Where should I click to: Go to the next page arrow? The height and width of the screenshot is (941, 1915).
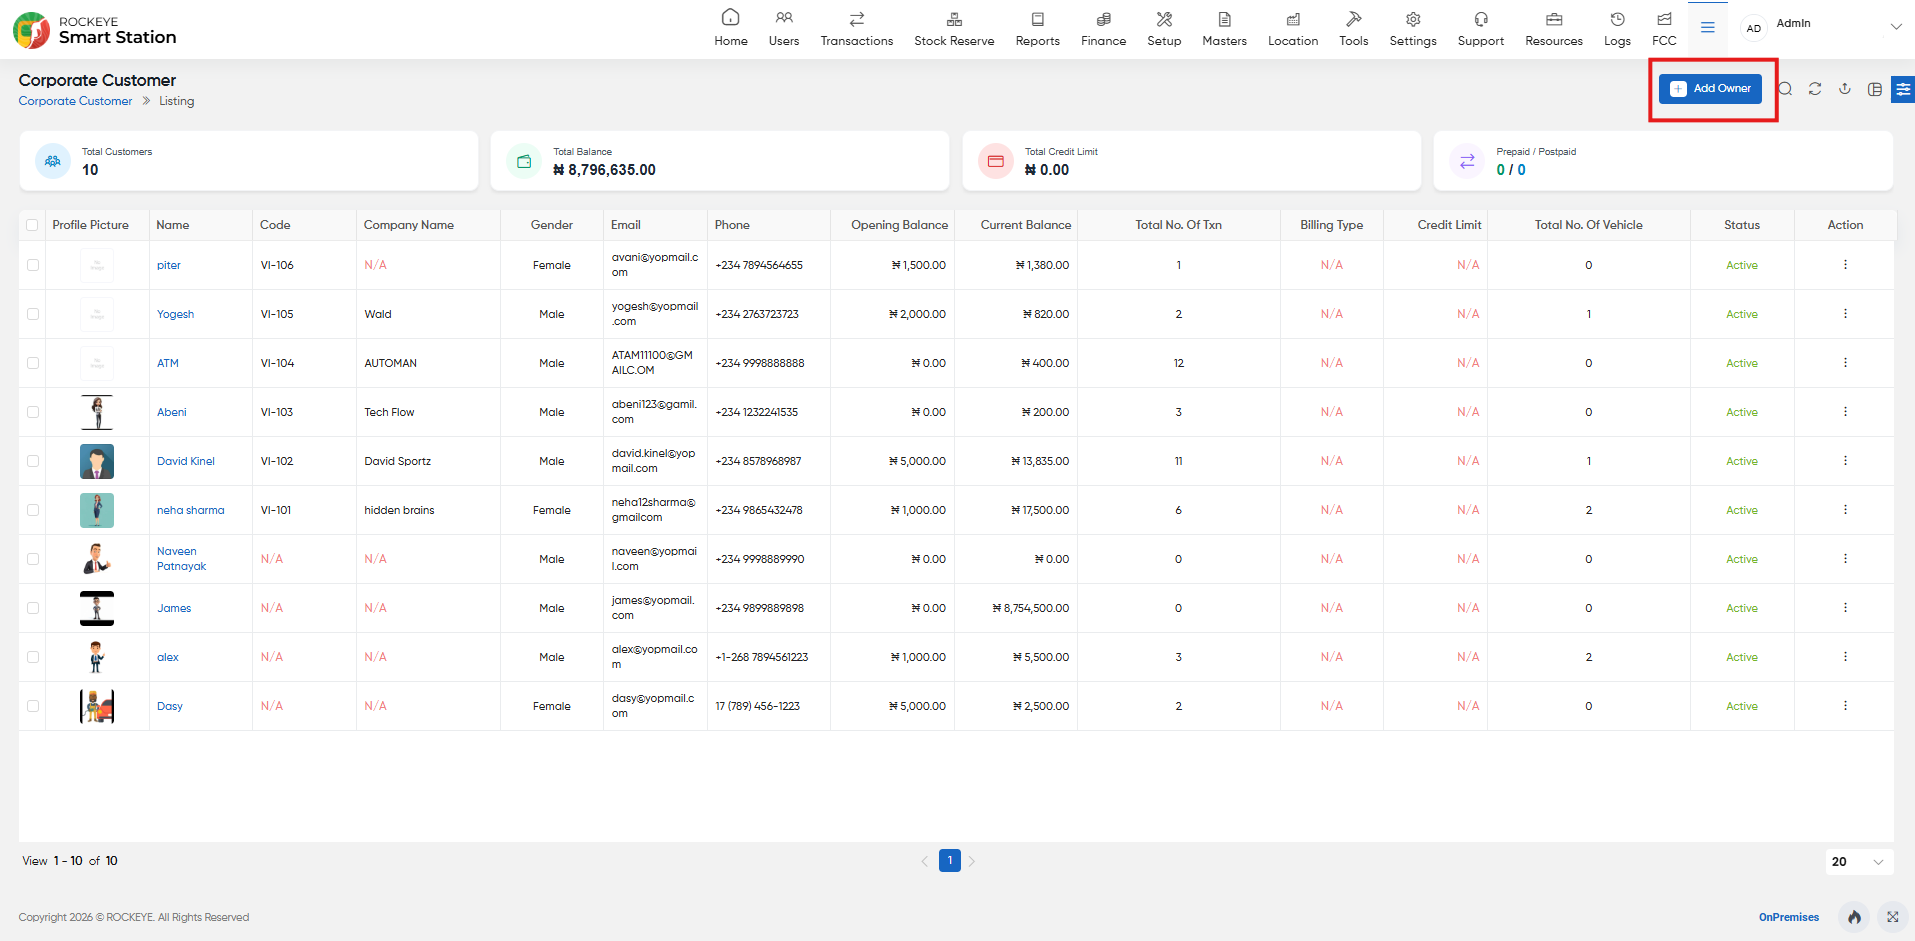[x=972, y=861]
